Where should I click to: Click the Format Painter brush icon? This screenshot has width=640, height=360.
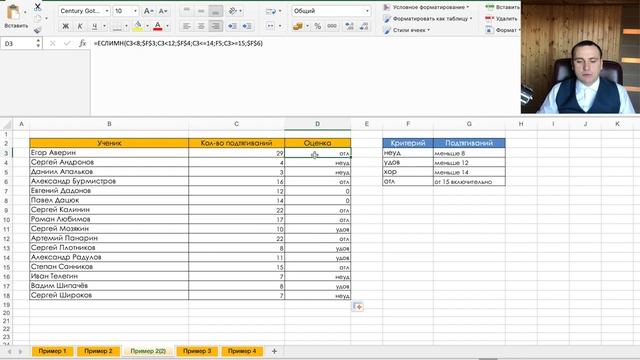(38, 30)
